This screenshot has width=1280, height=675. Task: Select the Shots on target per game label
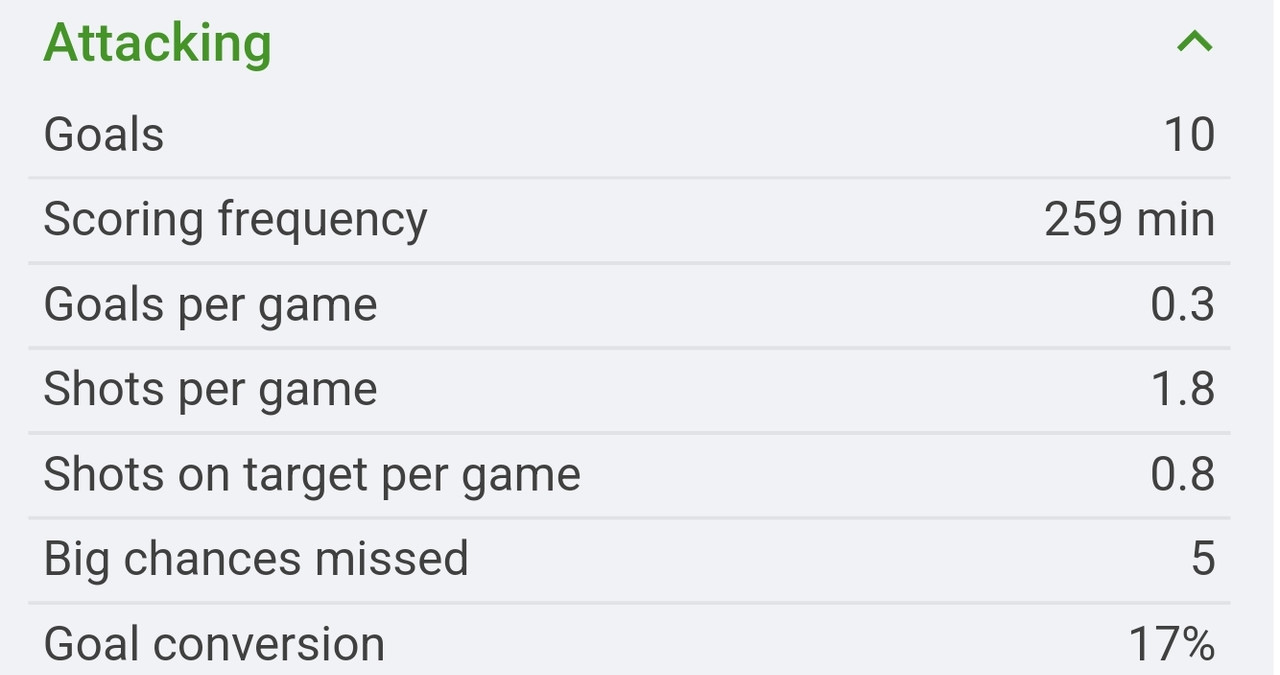(x=312, y=476)
